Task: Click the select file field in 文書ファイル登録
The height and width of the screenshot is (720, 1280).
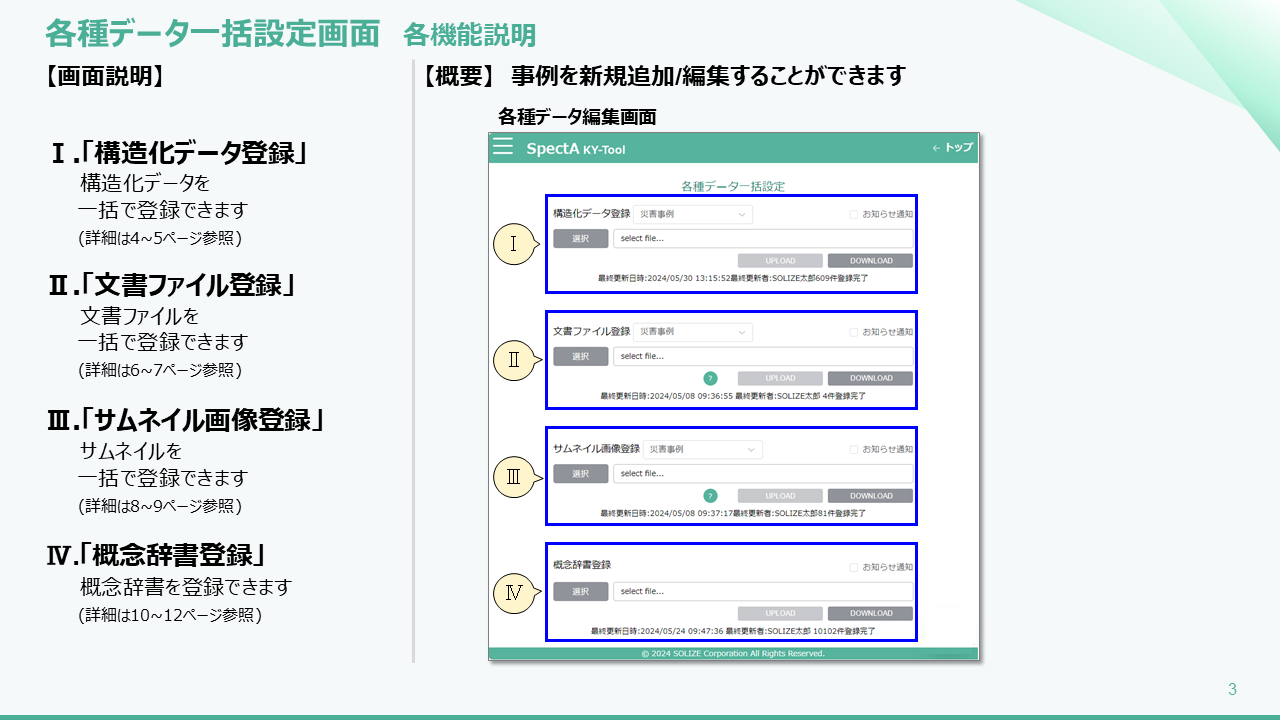Action: (762, 356)
